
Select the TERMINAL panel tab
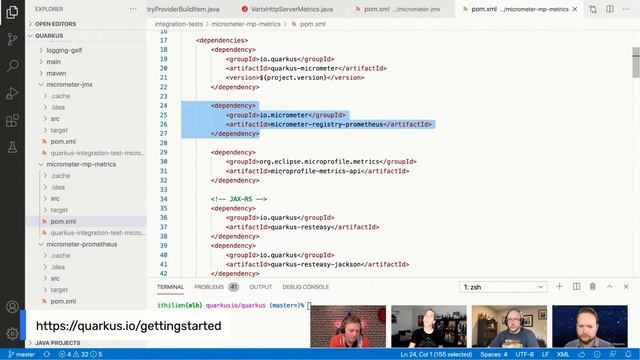coord(170,287)
